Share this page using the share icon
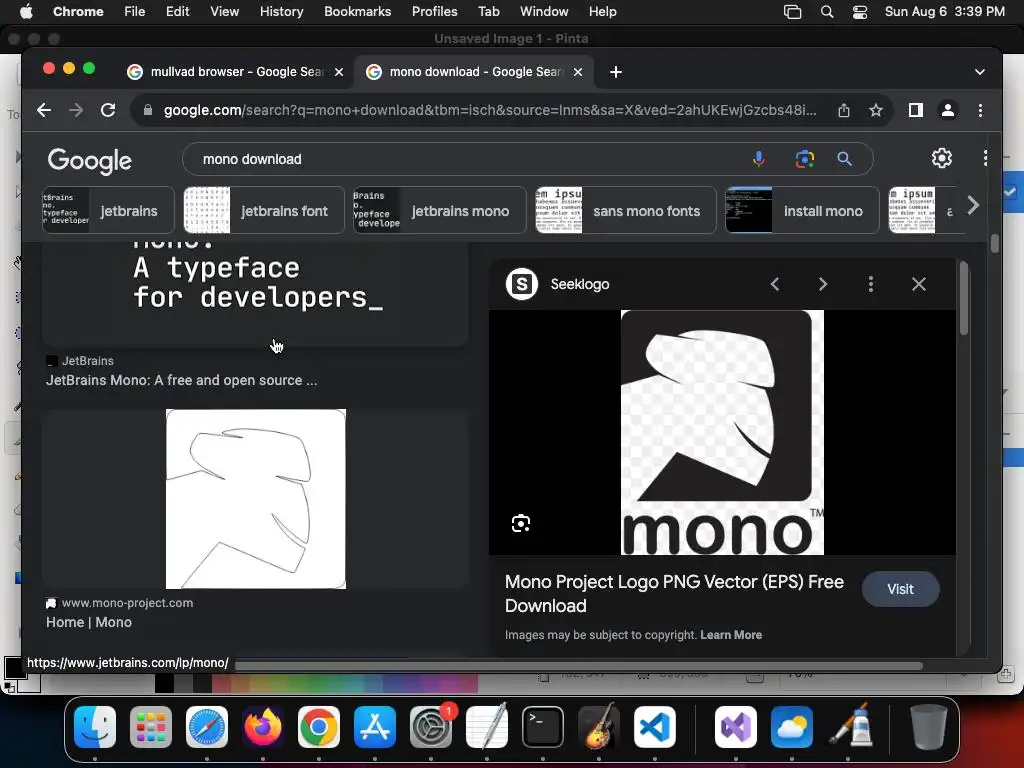This screenshot has width=1024, height=768. 844,110
